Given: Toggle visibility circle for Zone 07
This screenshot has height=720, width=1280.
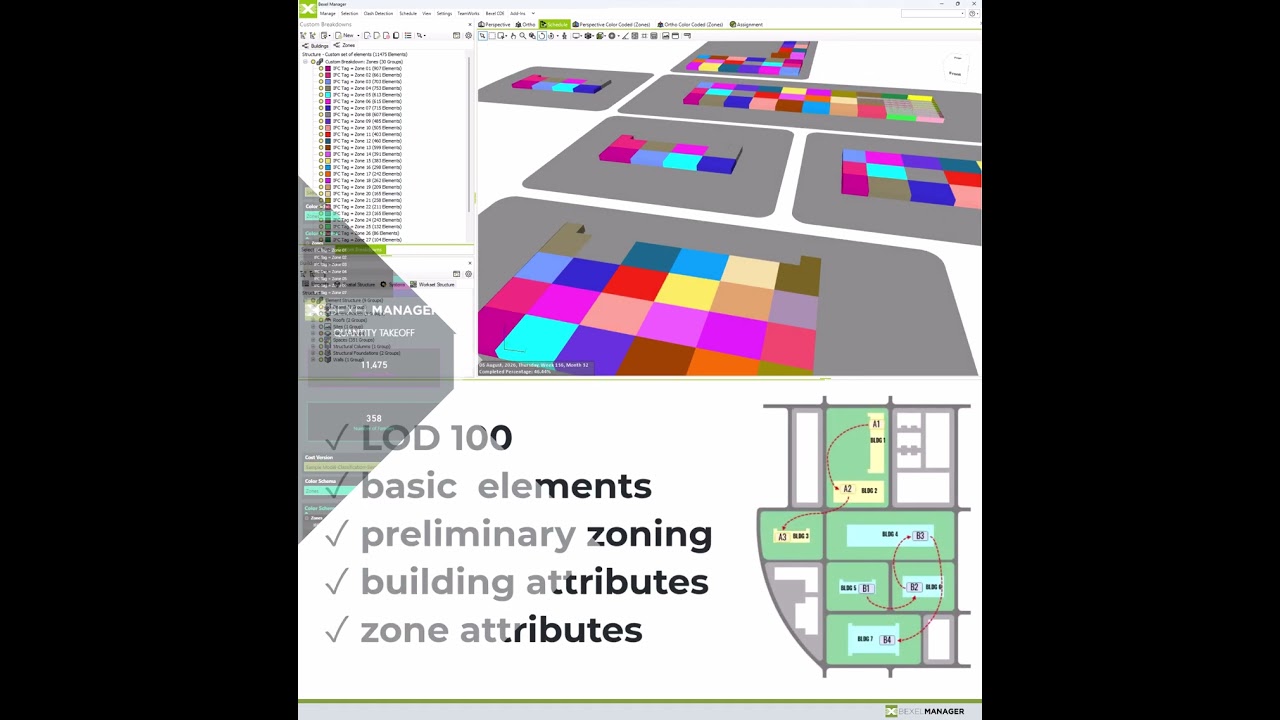Looking at the screenshot, I should [x=321, y=108].
